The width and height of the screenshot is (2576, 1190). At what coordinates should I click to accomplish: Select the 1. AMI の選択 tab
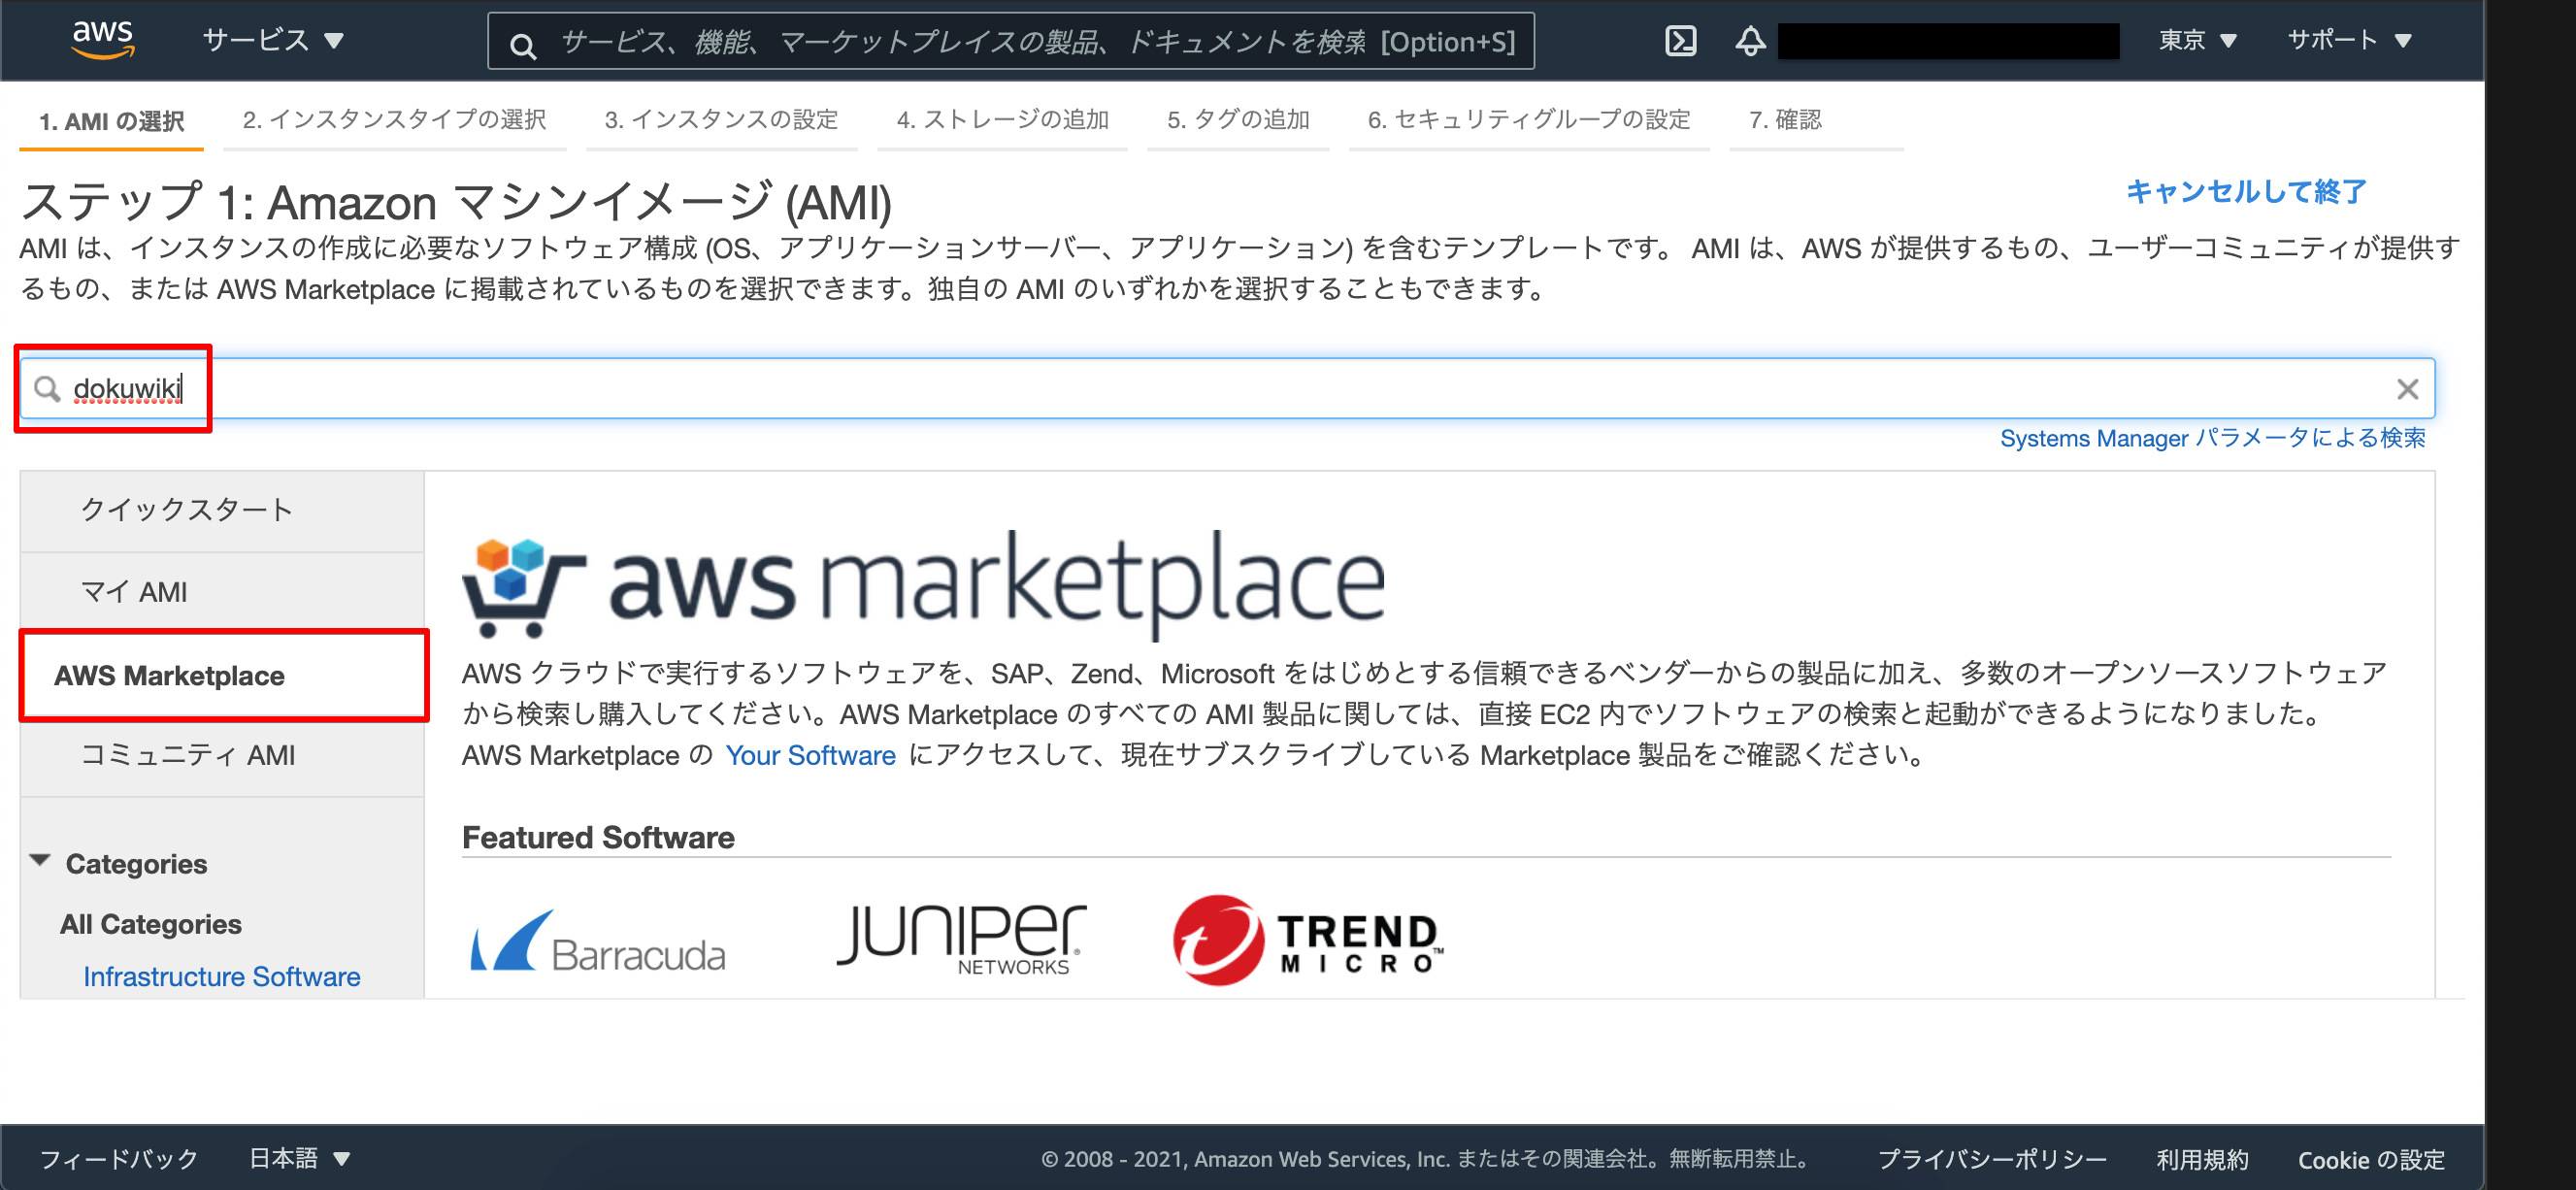(111, 122)
